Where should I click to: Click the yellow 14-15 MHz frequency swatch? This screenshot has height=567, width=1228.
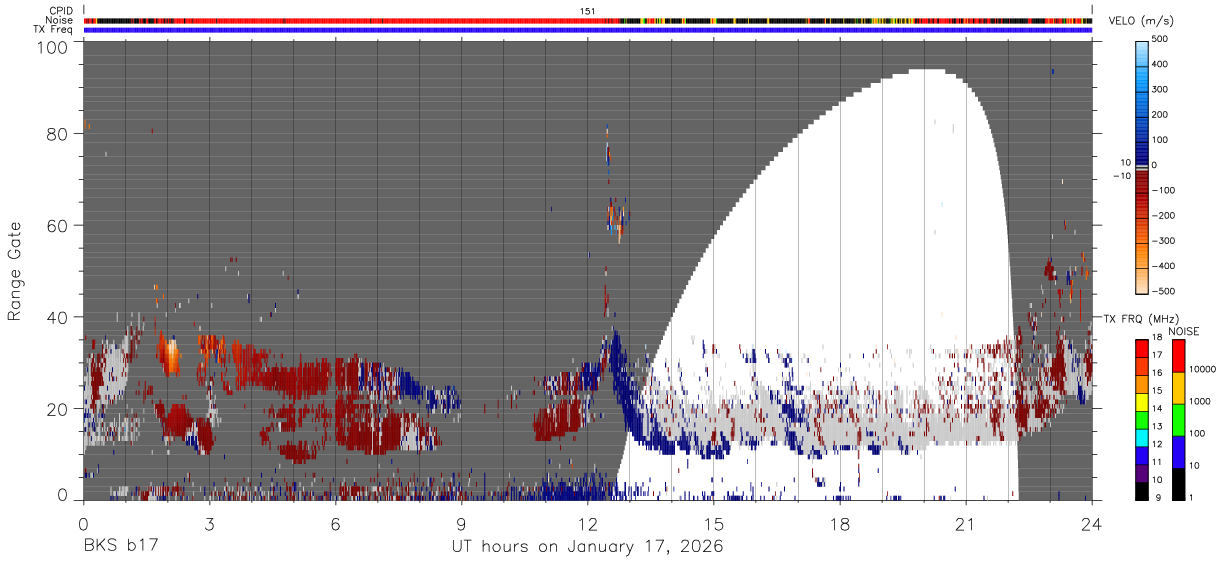point(1142,401)
